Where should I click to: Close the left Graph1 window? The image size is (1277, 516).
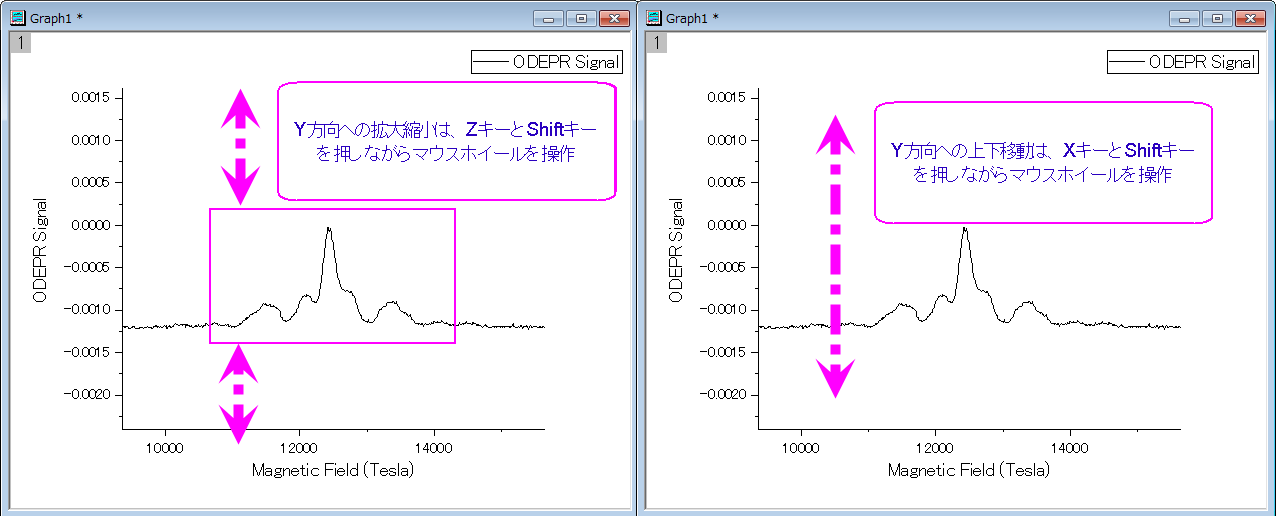click(x=613, y=18)
